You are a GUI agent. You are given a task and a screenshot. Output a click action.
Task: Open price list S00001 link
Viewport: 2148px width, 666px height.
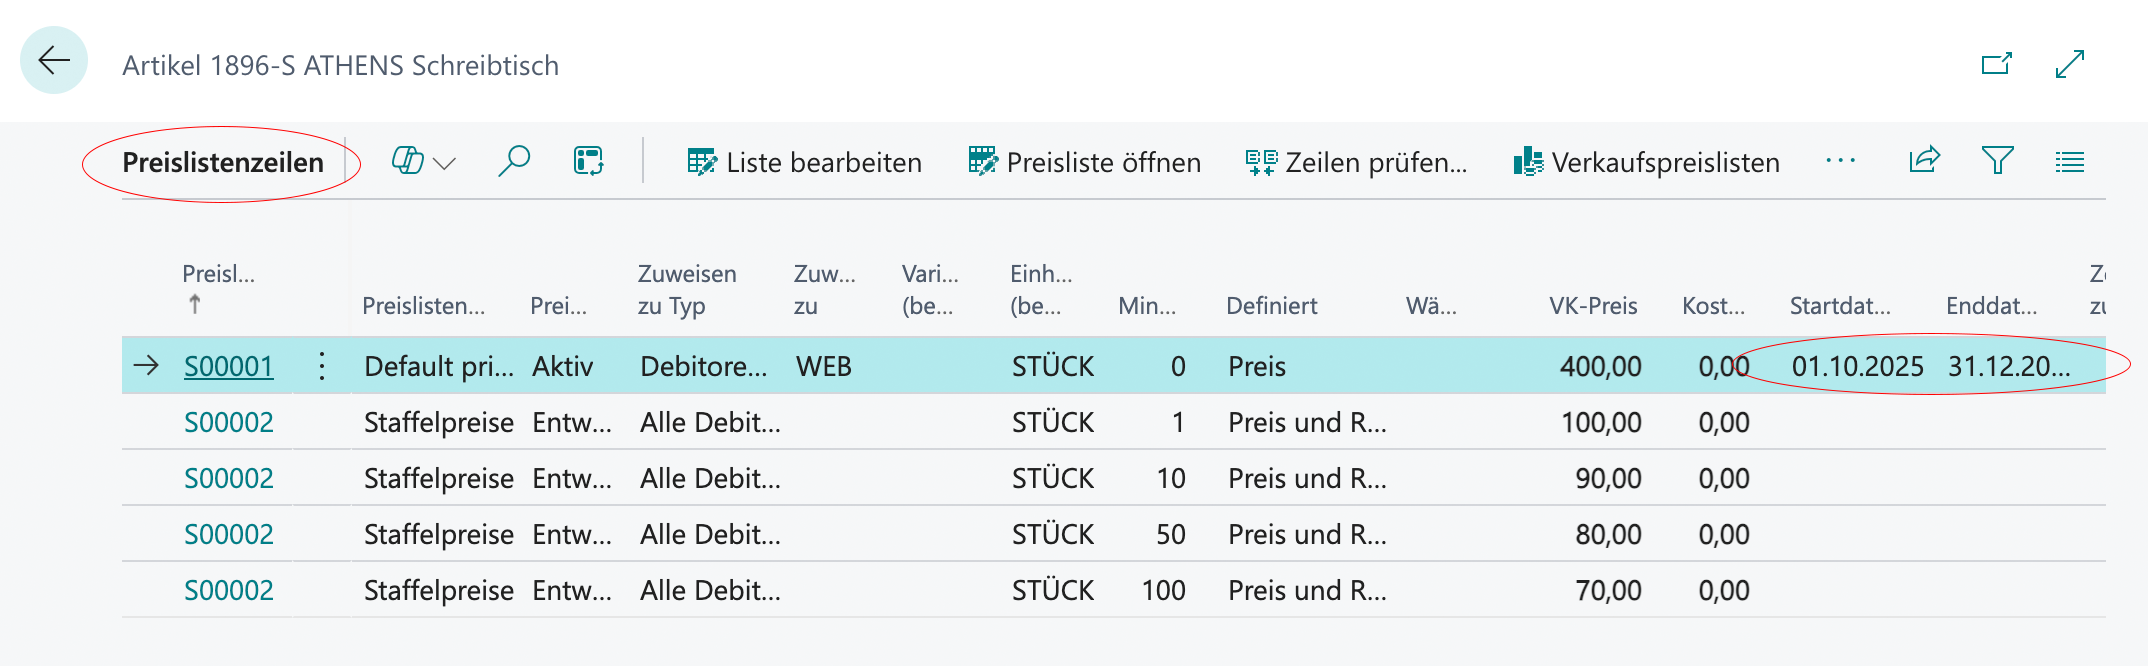coord(229,366)
